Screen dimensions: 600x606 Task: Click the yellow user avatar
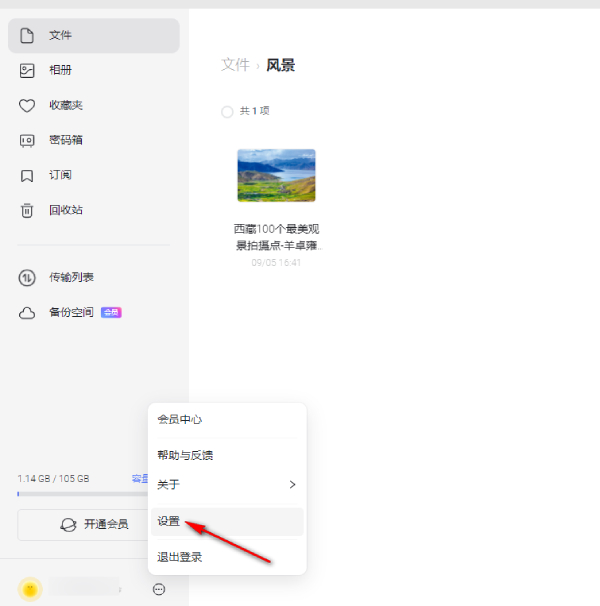point(30,589)
